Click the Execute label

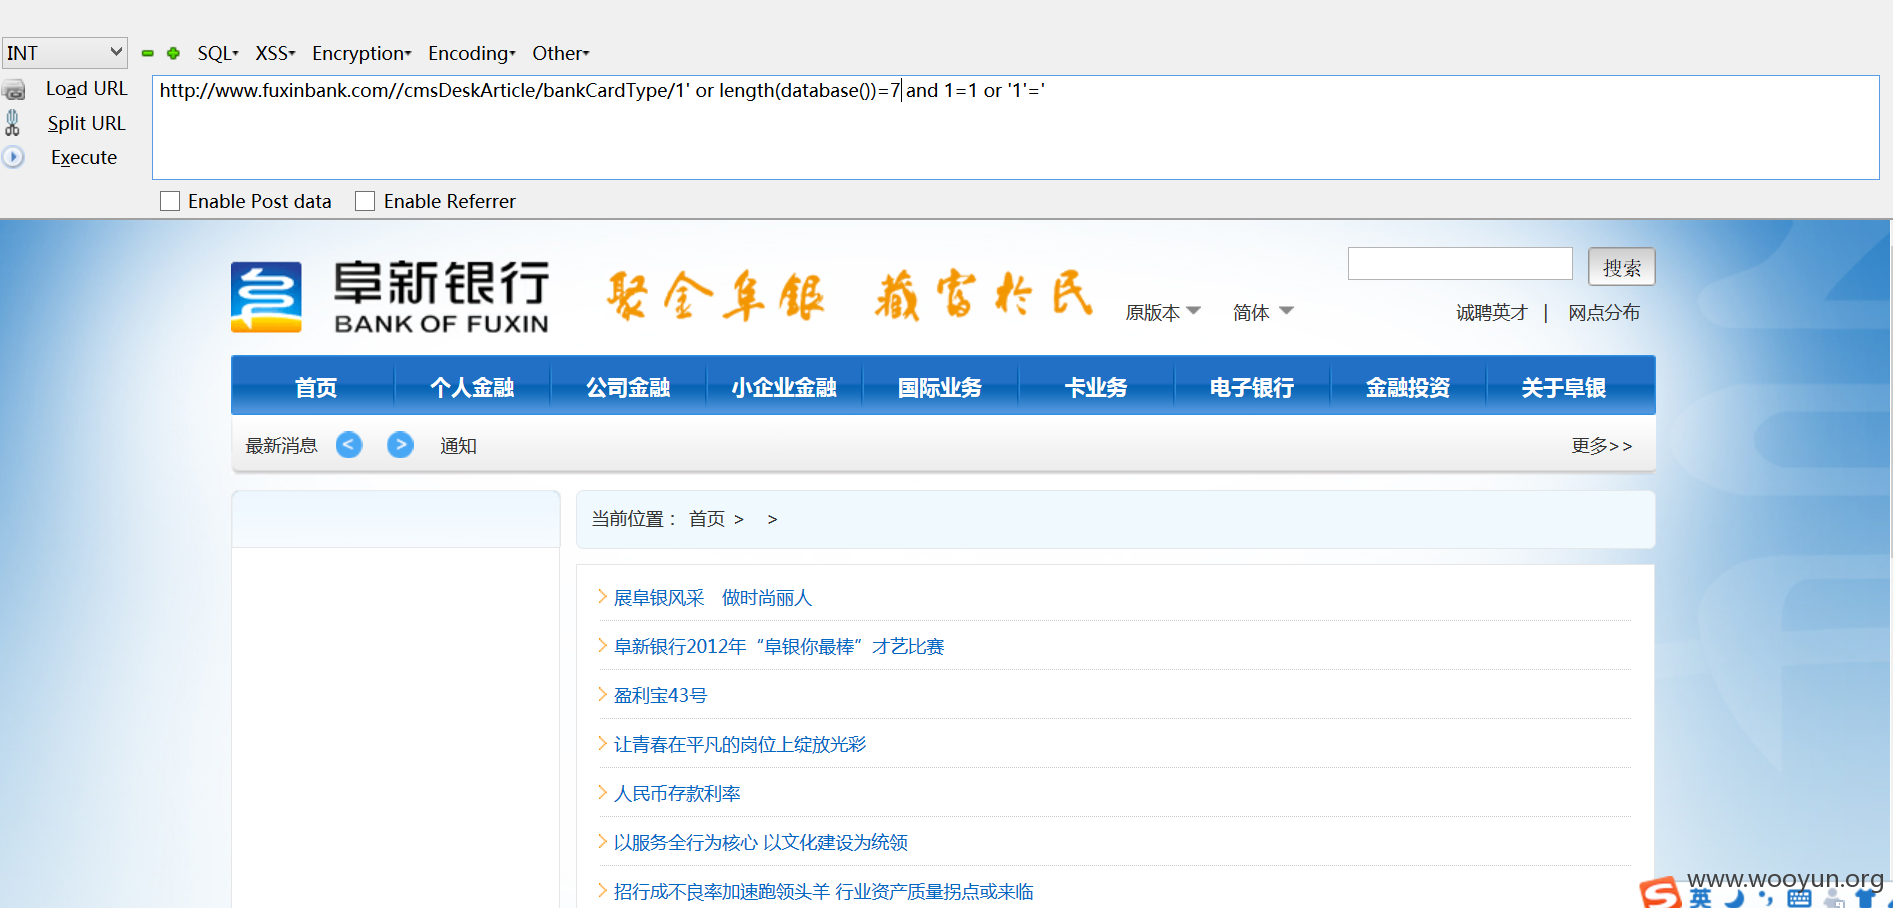pos(84,157)
